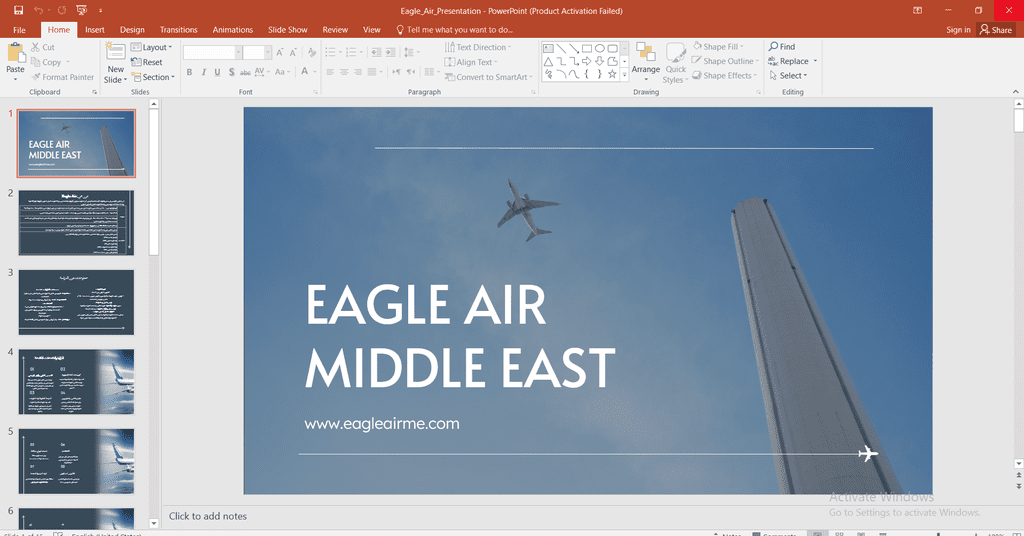Click the Align Left paragraph icon
This screenshot has height=536, width=1024.
tap(330, 72)
